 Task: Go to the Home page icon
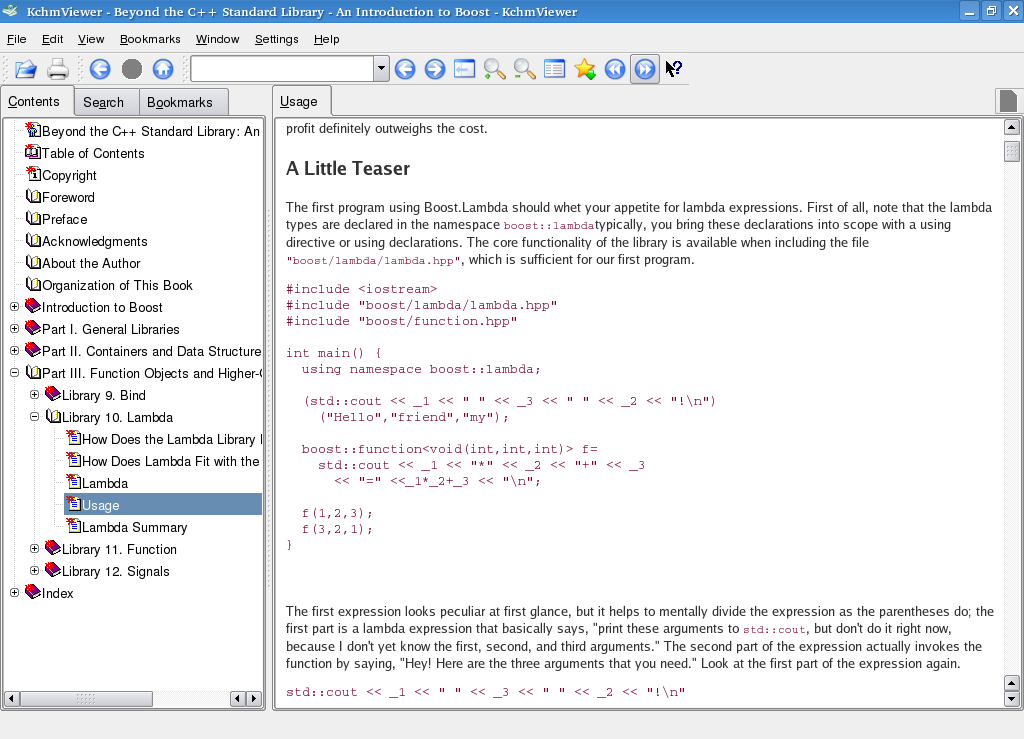pos(163,69)
